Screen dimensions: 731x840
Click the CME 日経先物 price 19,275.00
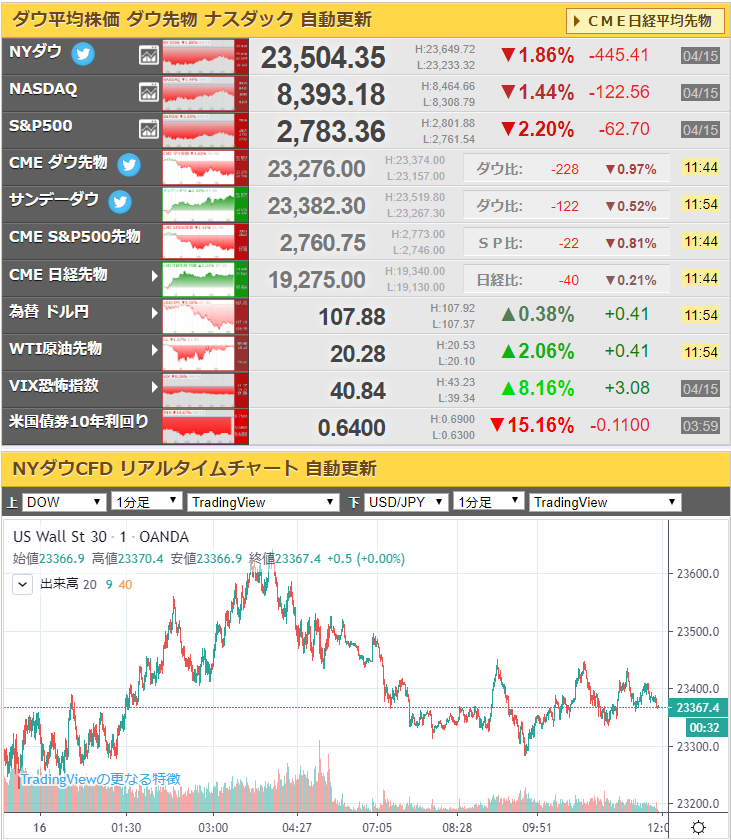(x=316, y=280)
